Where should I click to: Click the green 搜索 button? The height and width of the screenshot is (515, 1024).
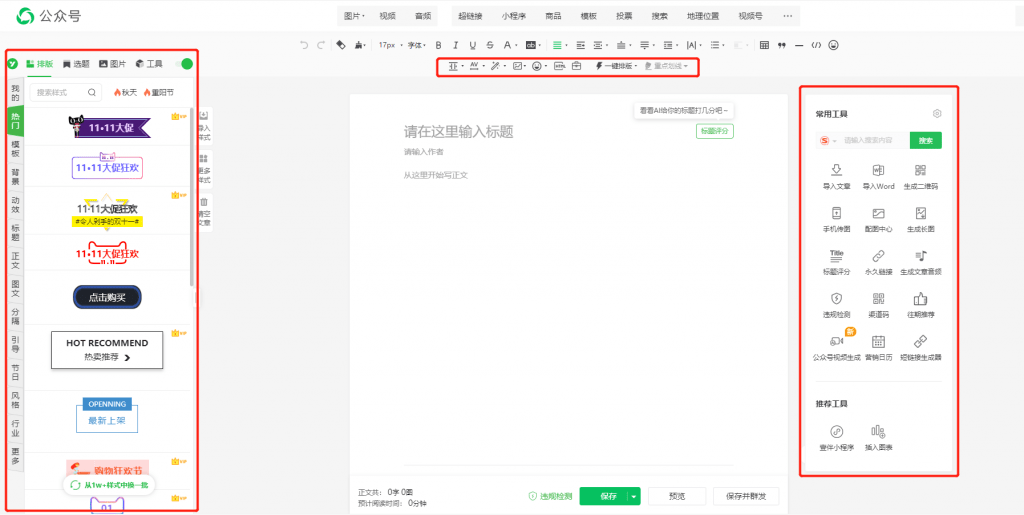[x=925, y=140]
